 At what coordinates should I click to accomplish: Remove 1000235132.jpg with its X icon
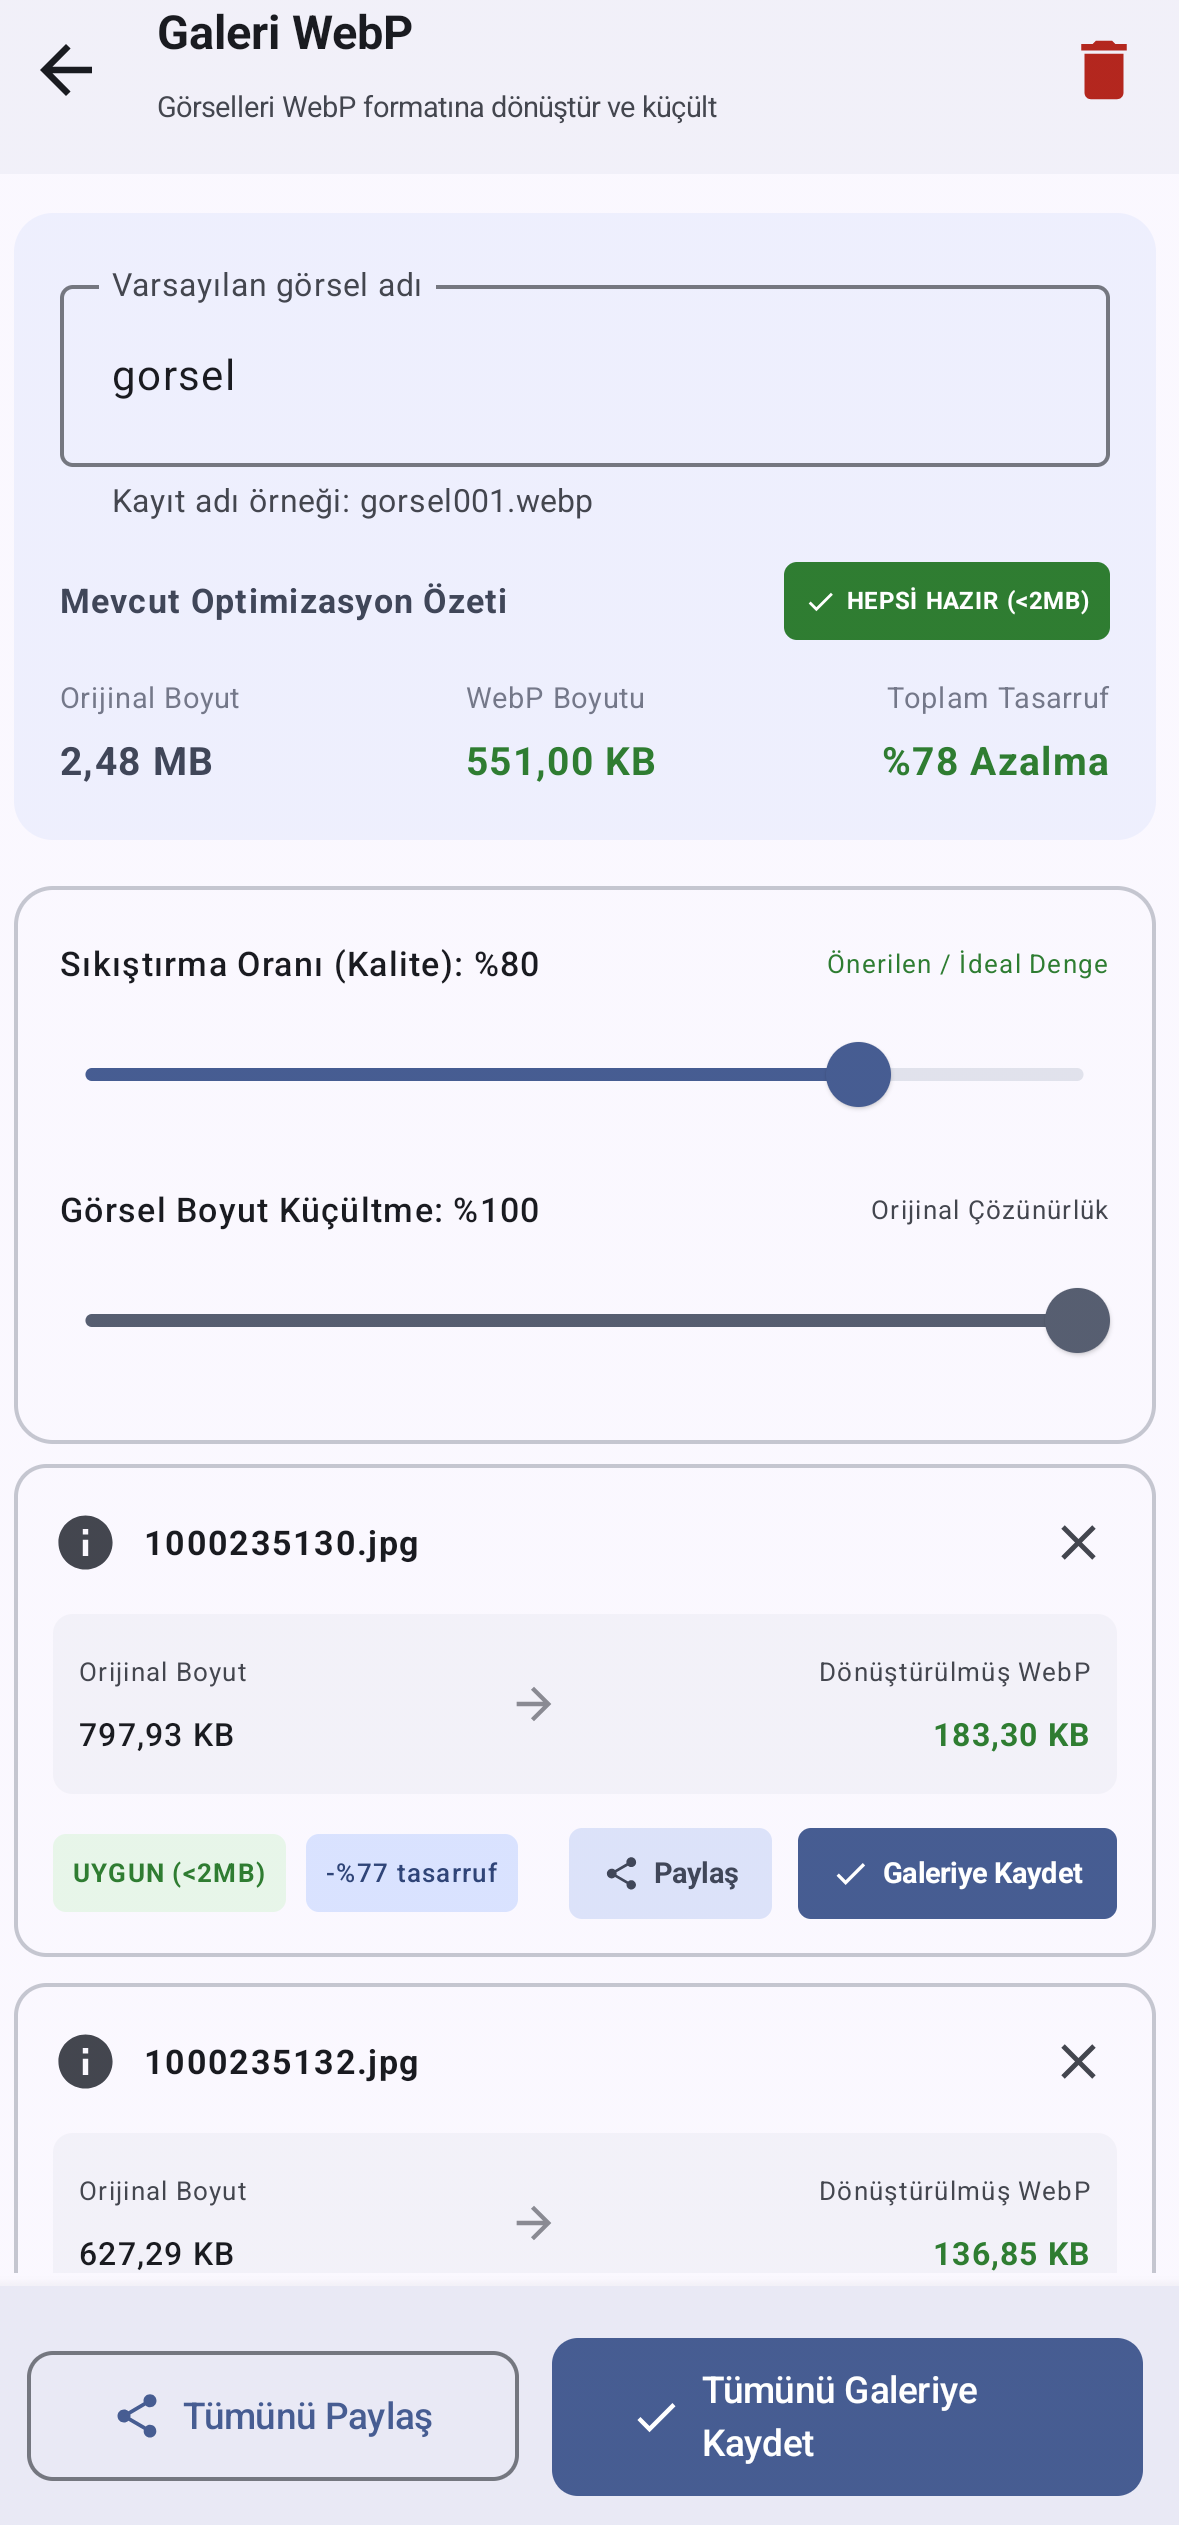pos(1078,2061)
